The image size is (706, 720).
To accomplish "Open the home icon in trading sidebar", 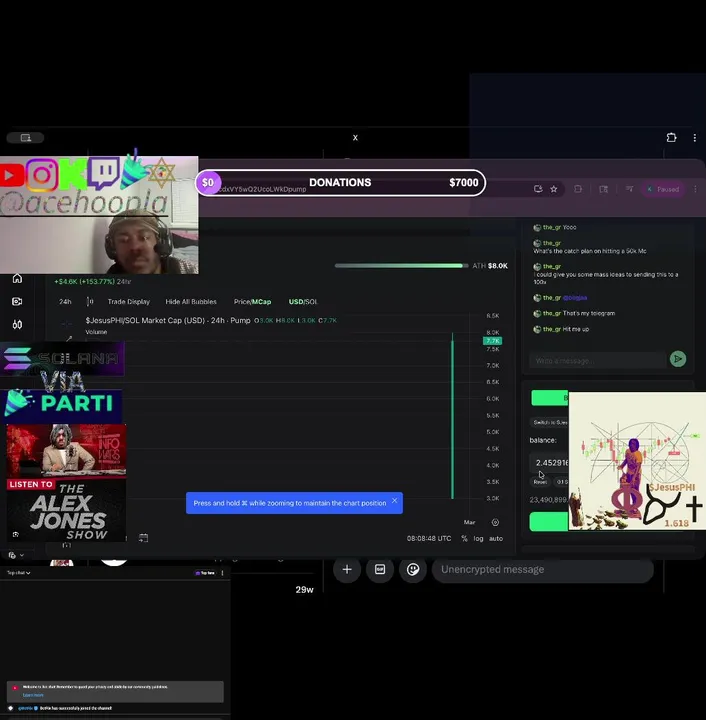I will [17, 278].
